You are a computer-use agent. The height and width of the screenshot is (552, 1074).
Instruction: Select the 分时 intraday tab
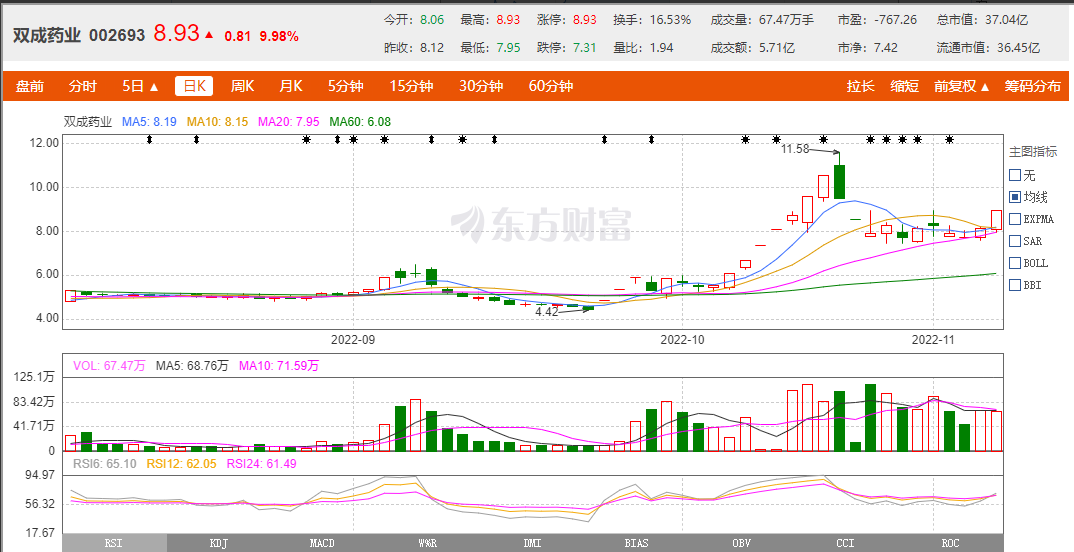pyautogui.click(x=83, y=86)
